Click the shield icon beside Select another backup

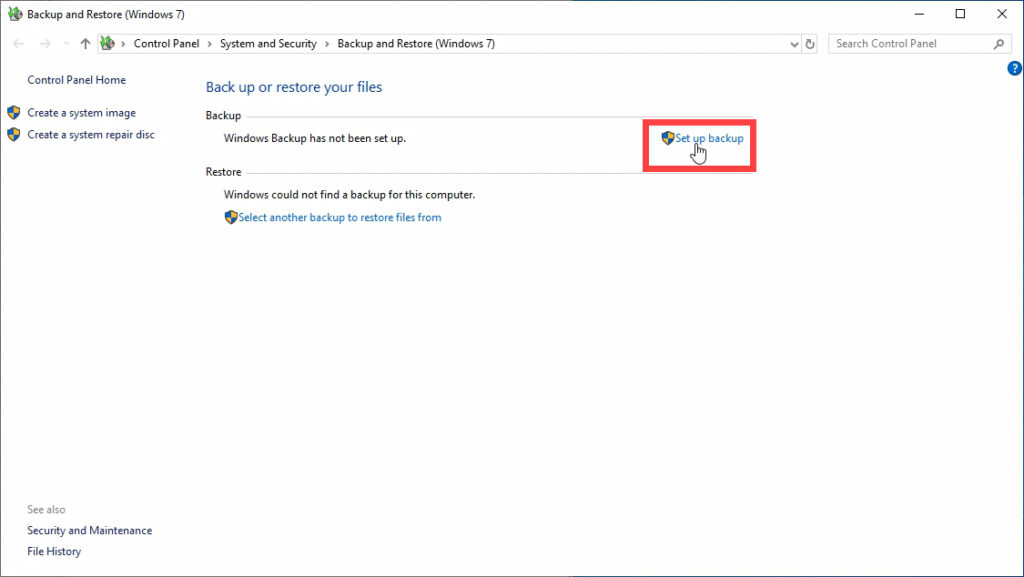coord(231,217)
